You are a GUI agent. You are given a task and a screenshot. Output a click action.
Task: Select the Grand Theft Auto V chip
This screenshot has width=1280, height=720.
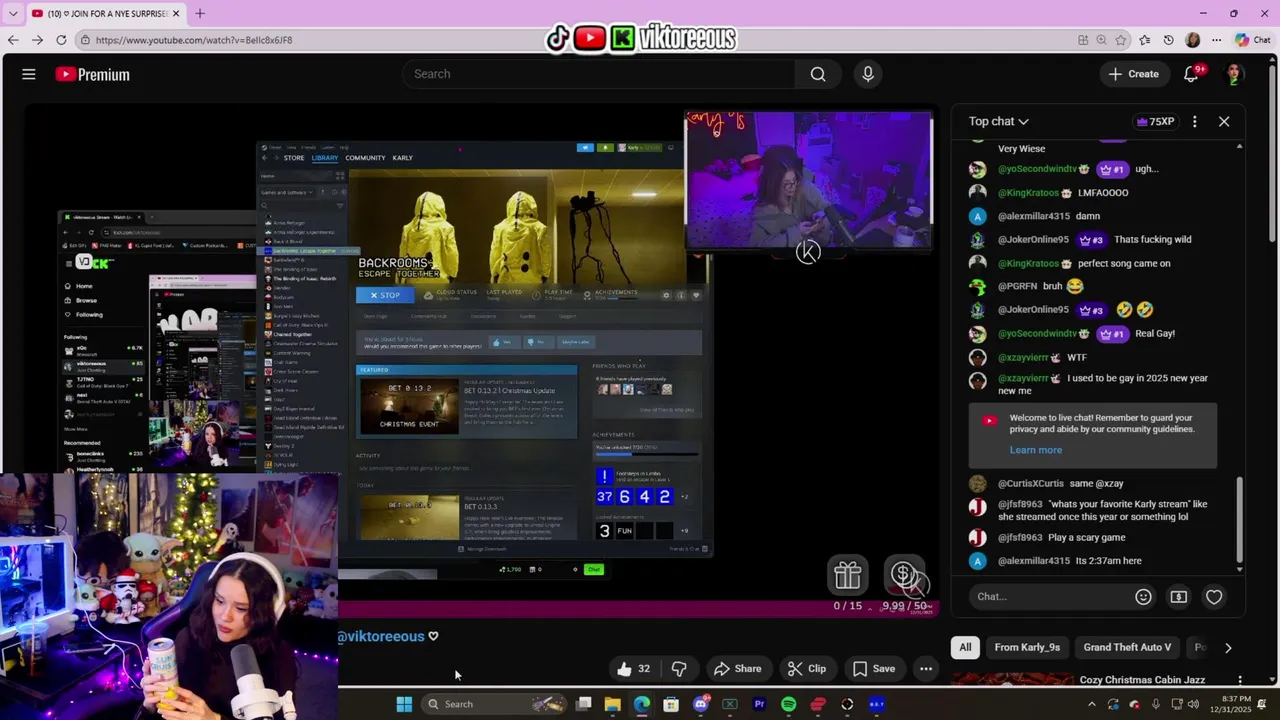tap(1127, 647)
